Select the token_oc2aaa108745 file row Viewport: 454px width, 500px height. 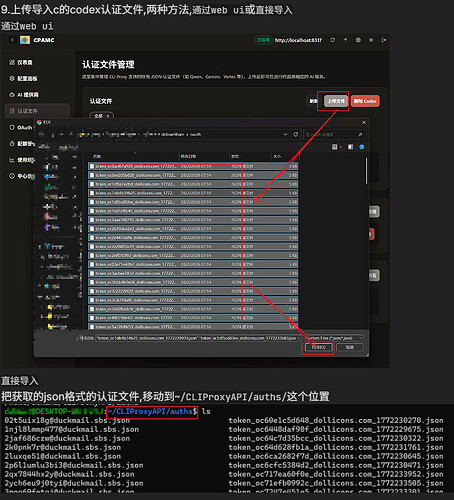(x=193, y=220)
